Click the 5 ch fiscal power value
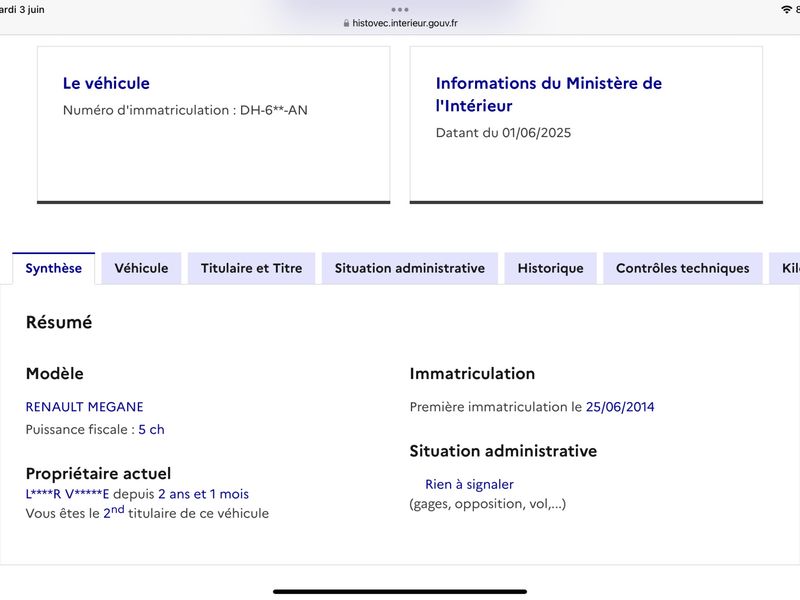800x600 pixels. (152, 430)
